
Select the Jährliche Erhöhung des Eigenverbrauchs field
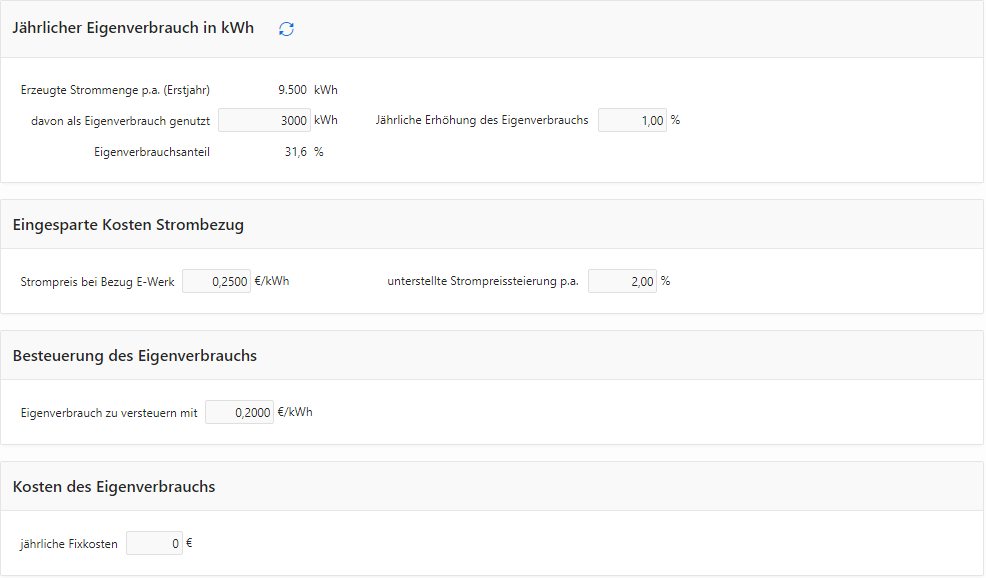[632, 120]
